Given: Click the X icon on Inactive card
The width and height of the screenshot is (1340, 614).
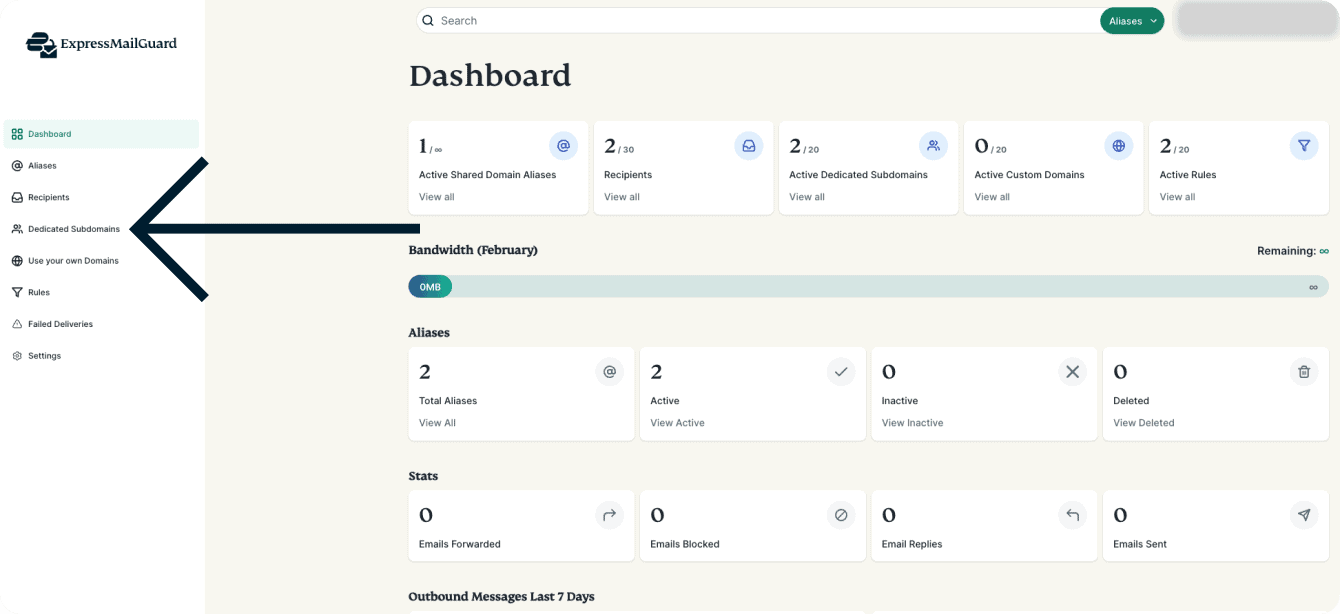Looking at the screenshot, I should coord(1072,372).
